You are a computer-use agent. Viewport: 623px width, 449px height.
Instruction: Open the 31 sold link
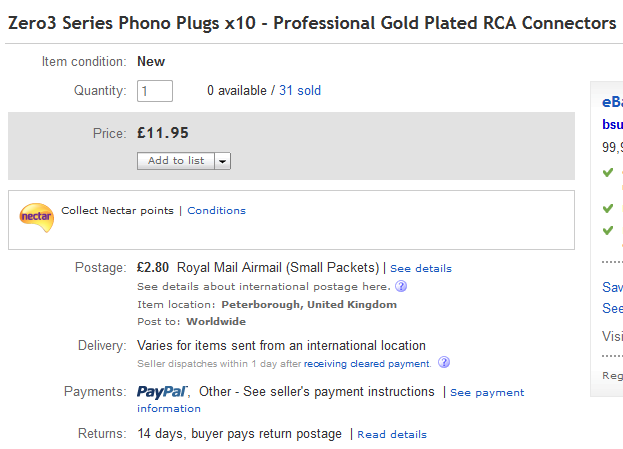click(300, 91)
